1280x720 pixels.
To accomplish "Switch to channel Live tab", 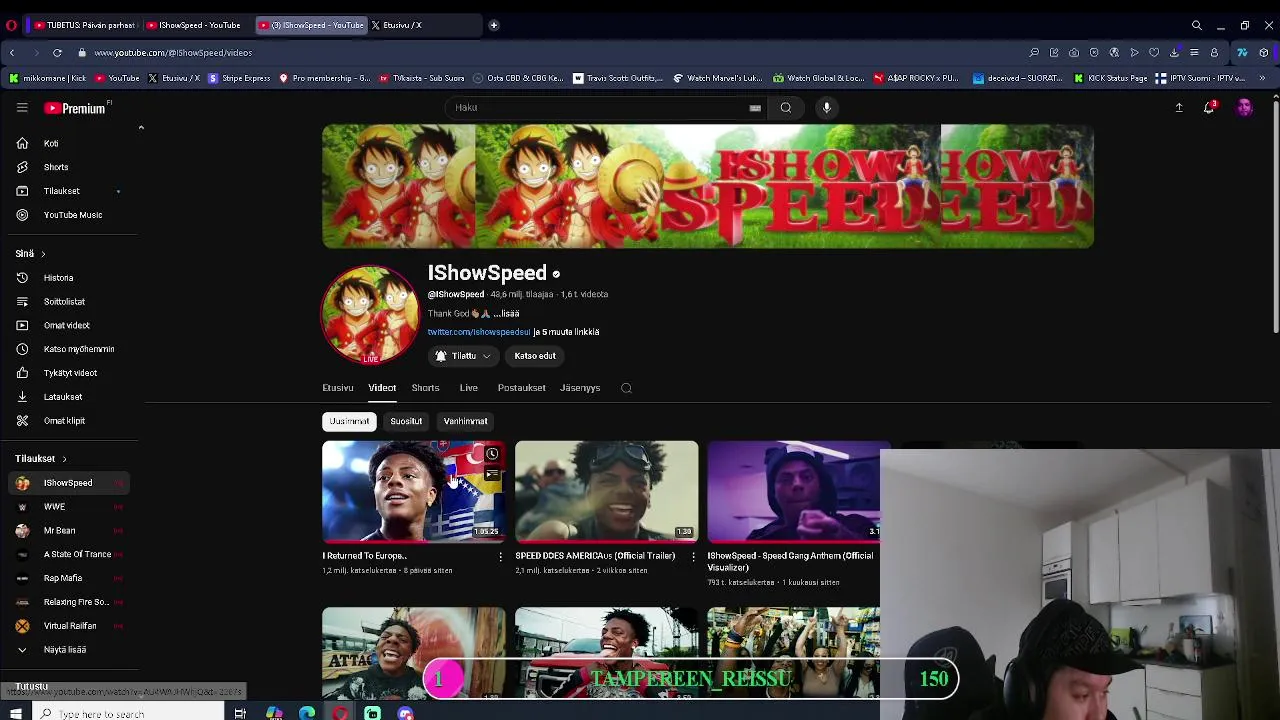I will coord(468,388).
